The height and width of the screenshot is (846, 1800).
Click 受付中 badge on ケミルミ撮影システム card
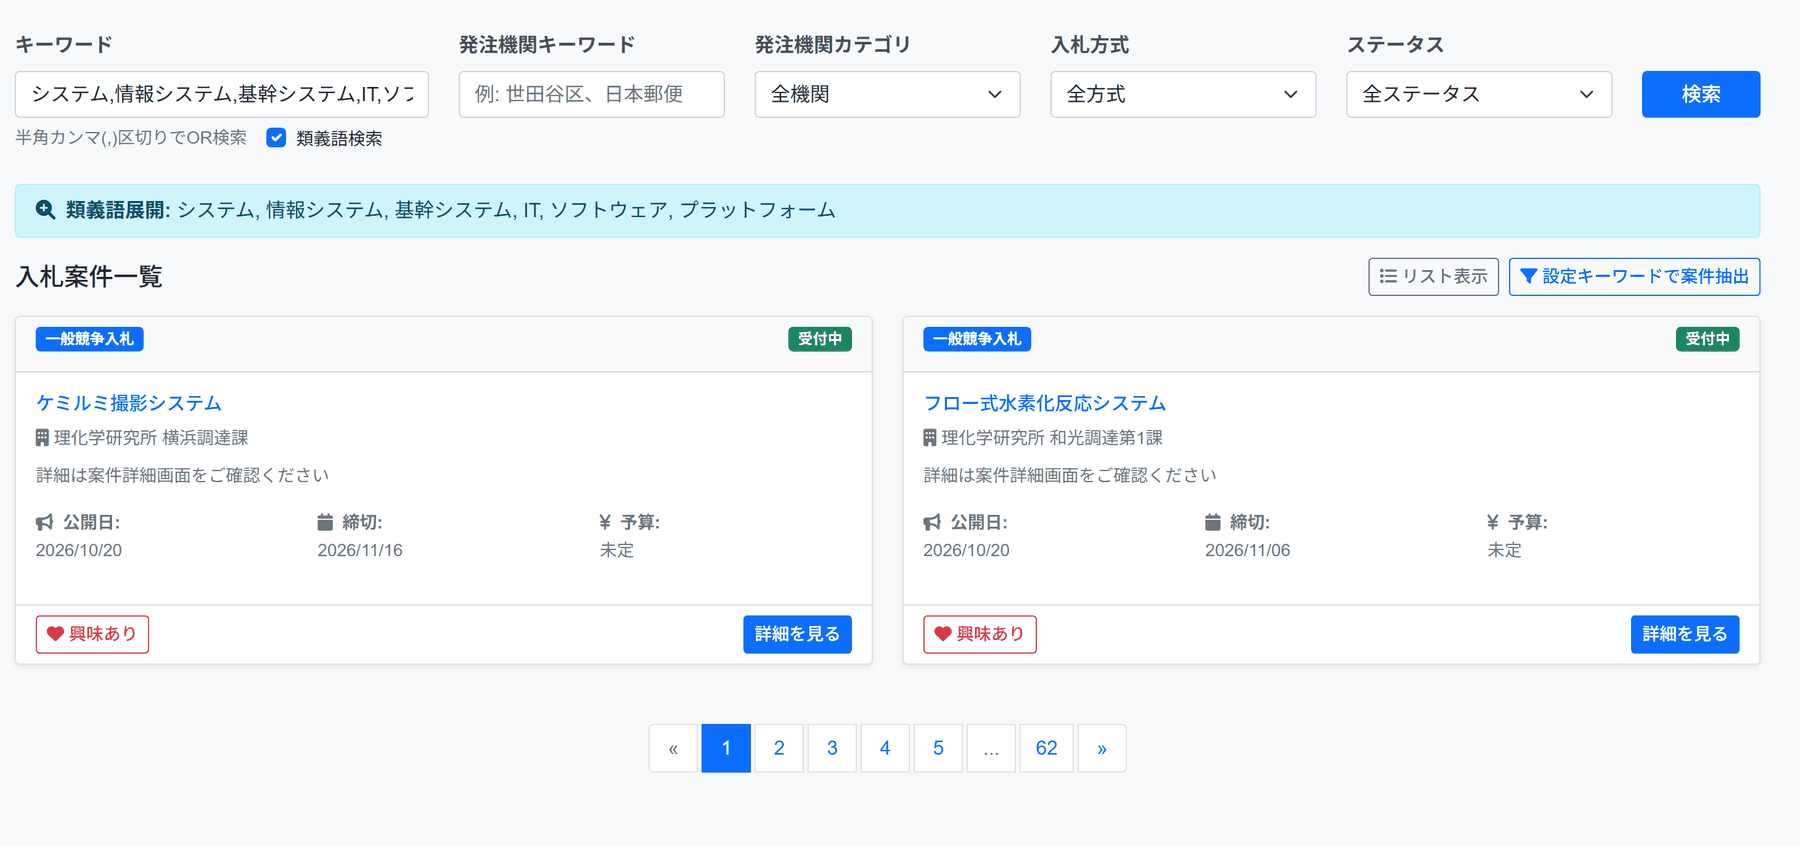tap(820, 339)
